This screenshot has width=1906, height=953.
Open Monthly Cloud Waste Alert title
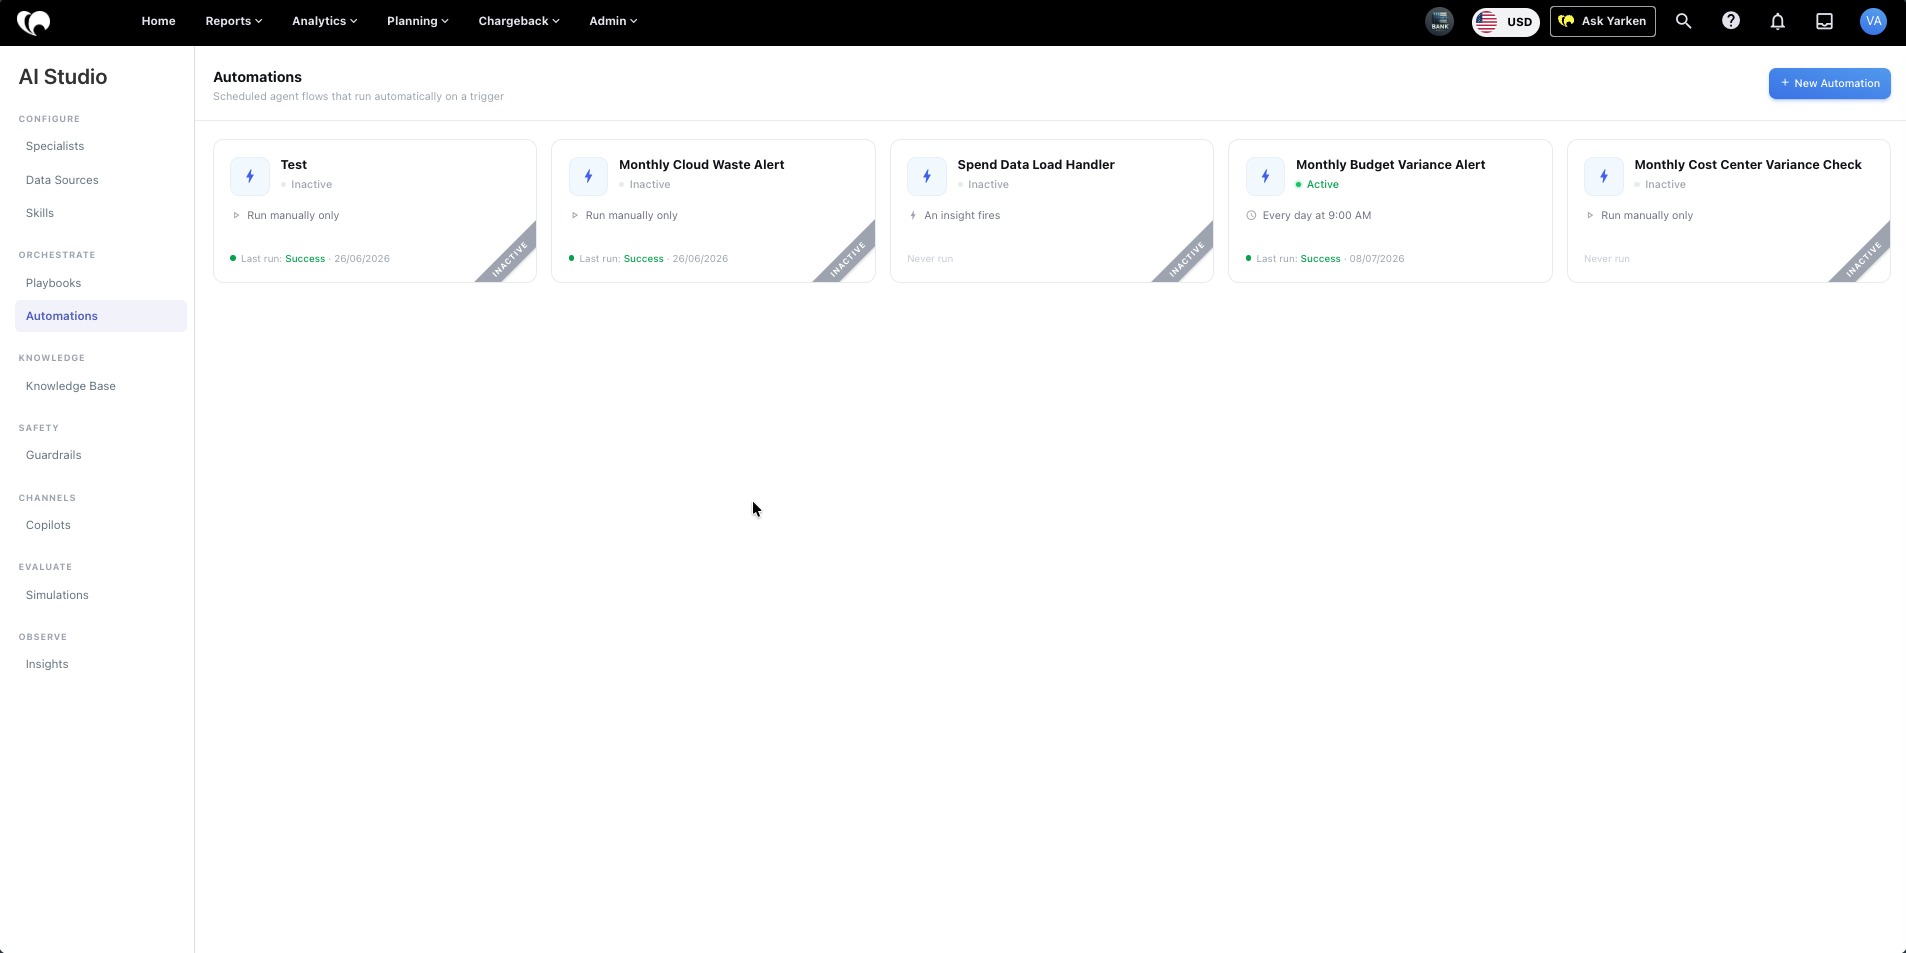click(x=701, y=165)
